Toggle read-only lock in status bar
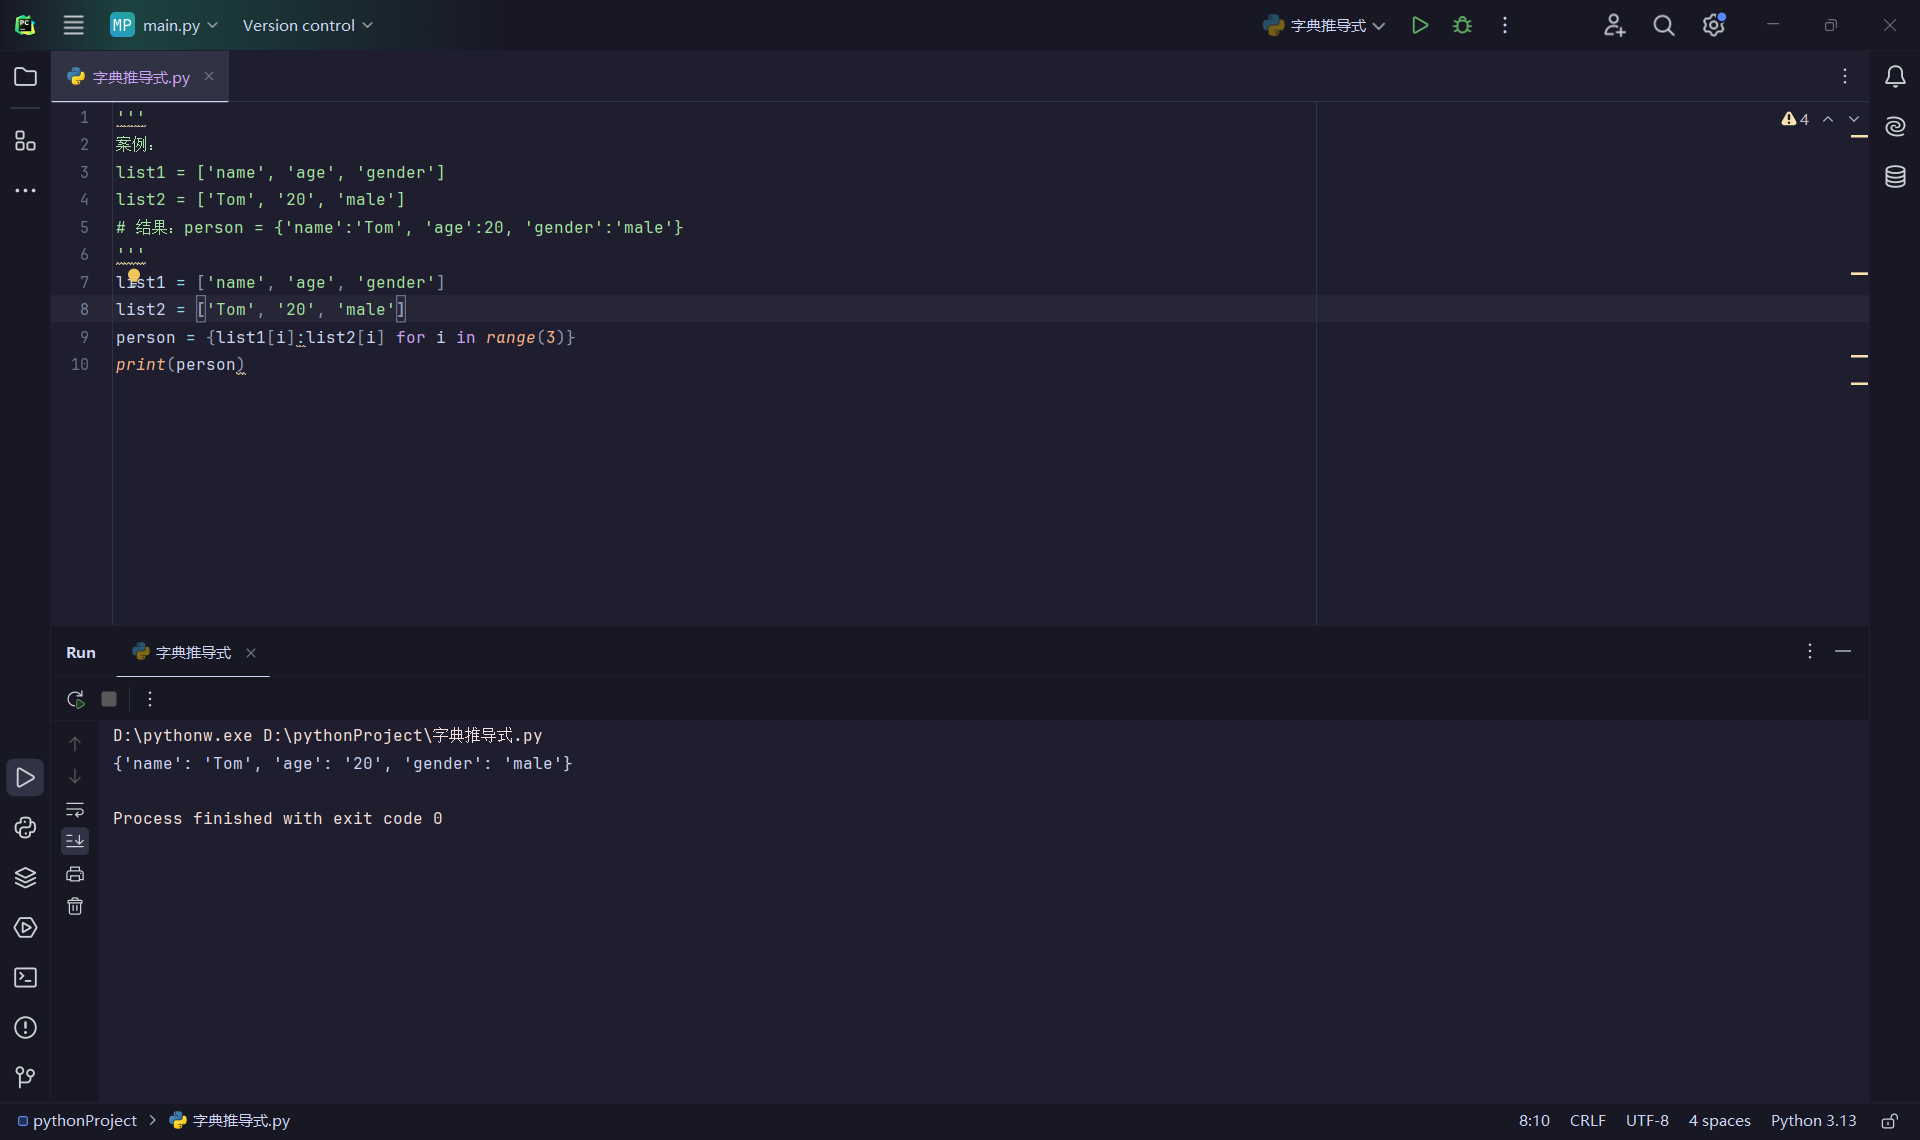 tap(1889, 1121)
